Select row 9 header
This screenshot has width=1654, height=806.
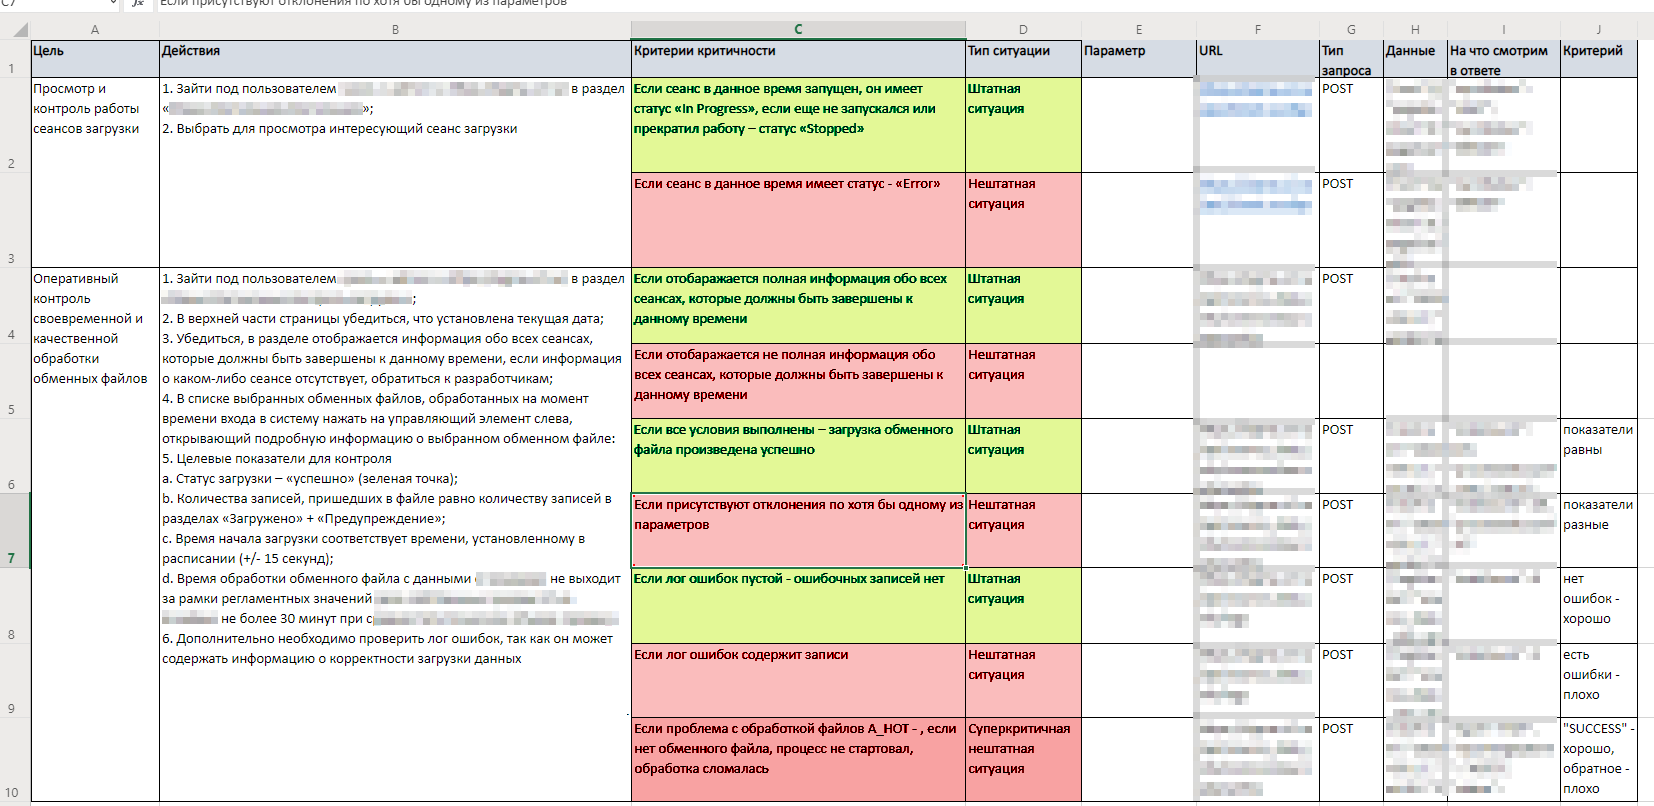[x=14, y=680]
